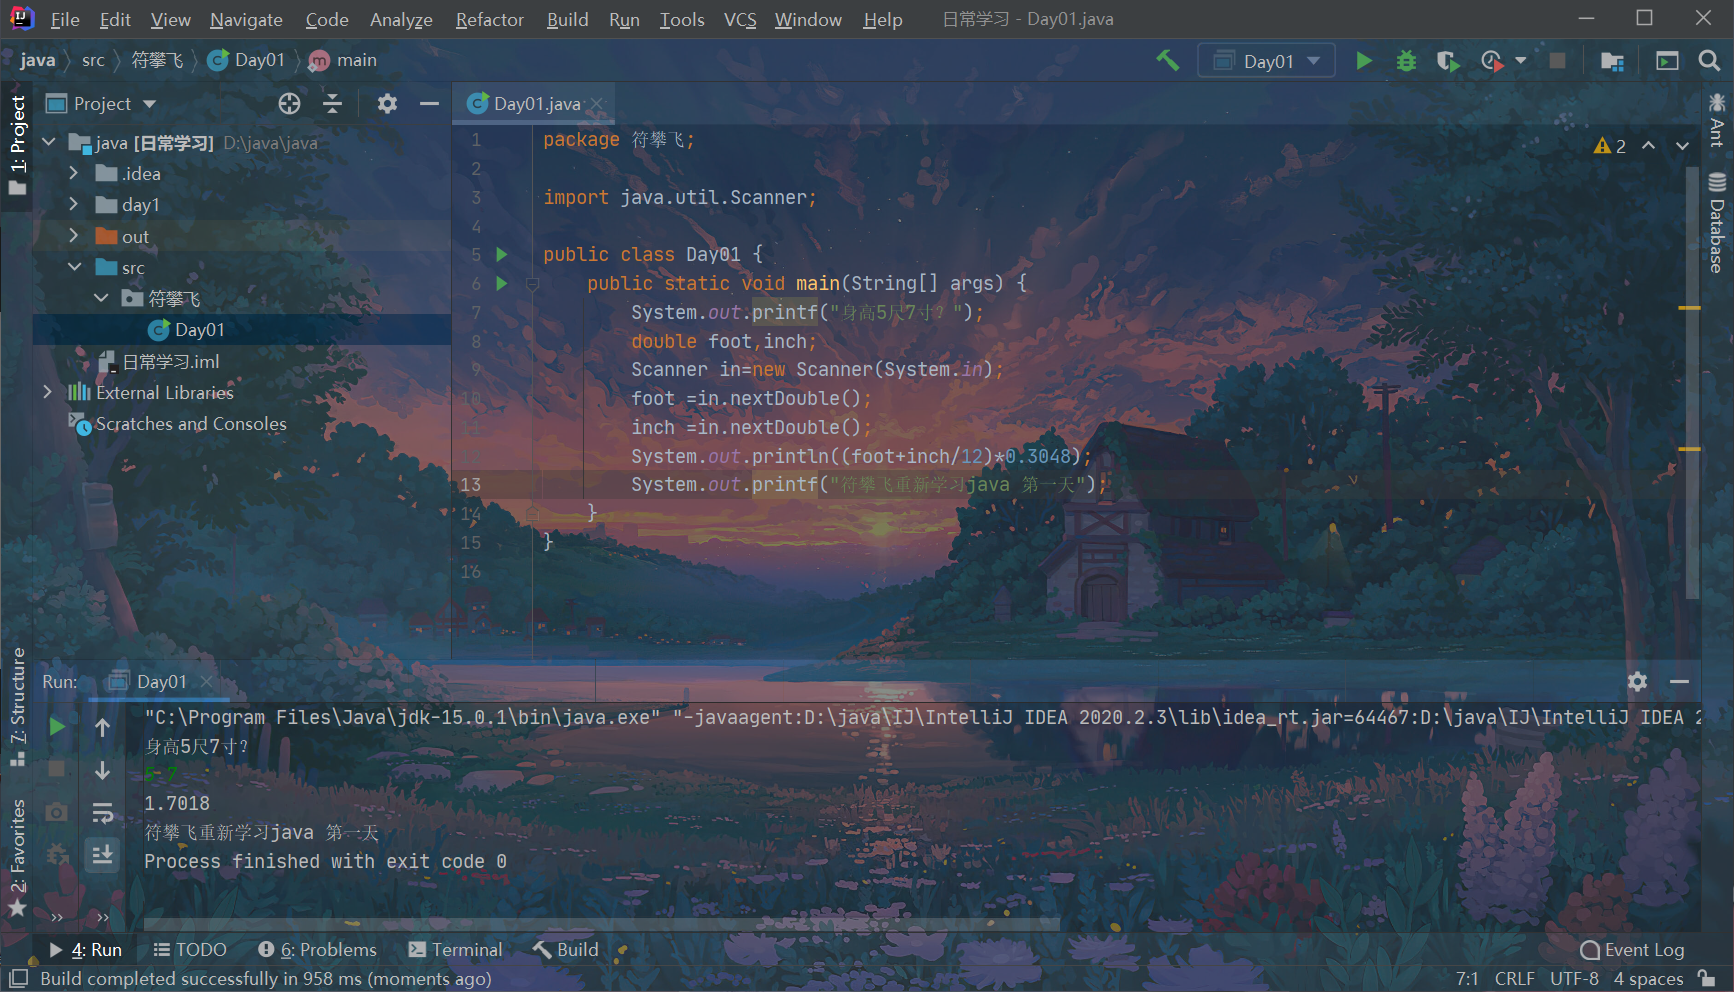Open the 6: Problems tool window
This screenshot has width=1734, height=992.
318,950
